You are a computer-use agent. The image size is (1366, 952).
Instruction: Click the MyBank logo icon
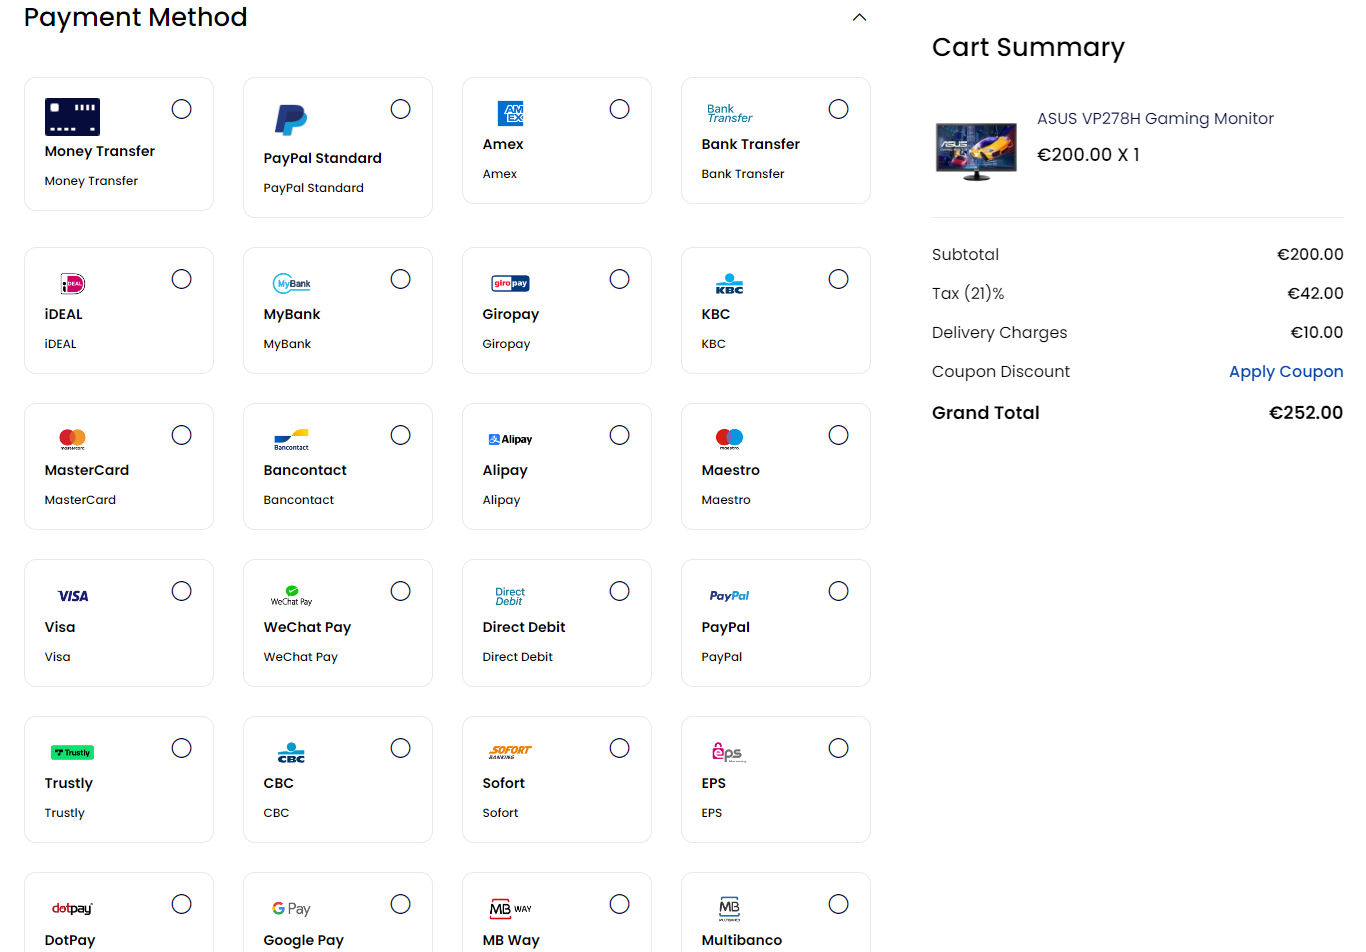click(292, 284)
